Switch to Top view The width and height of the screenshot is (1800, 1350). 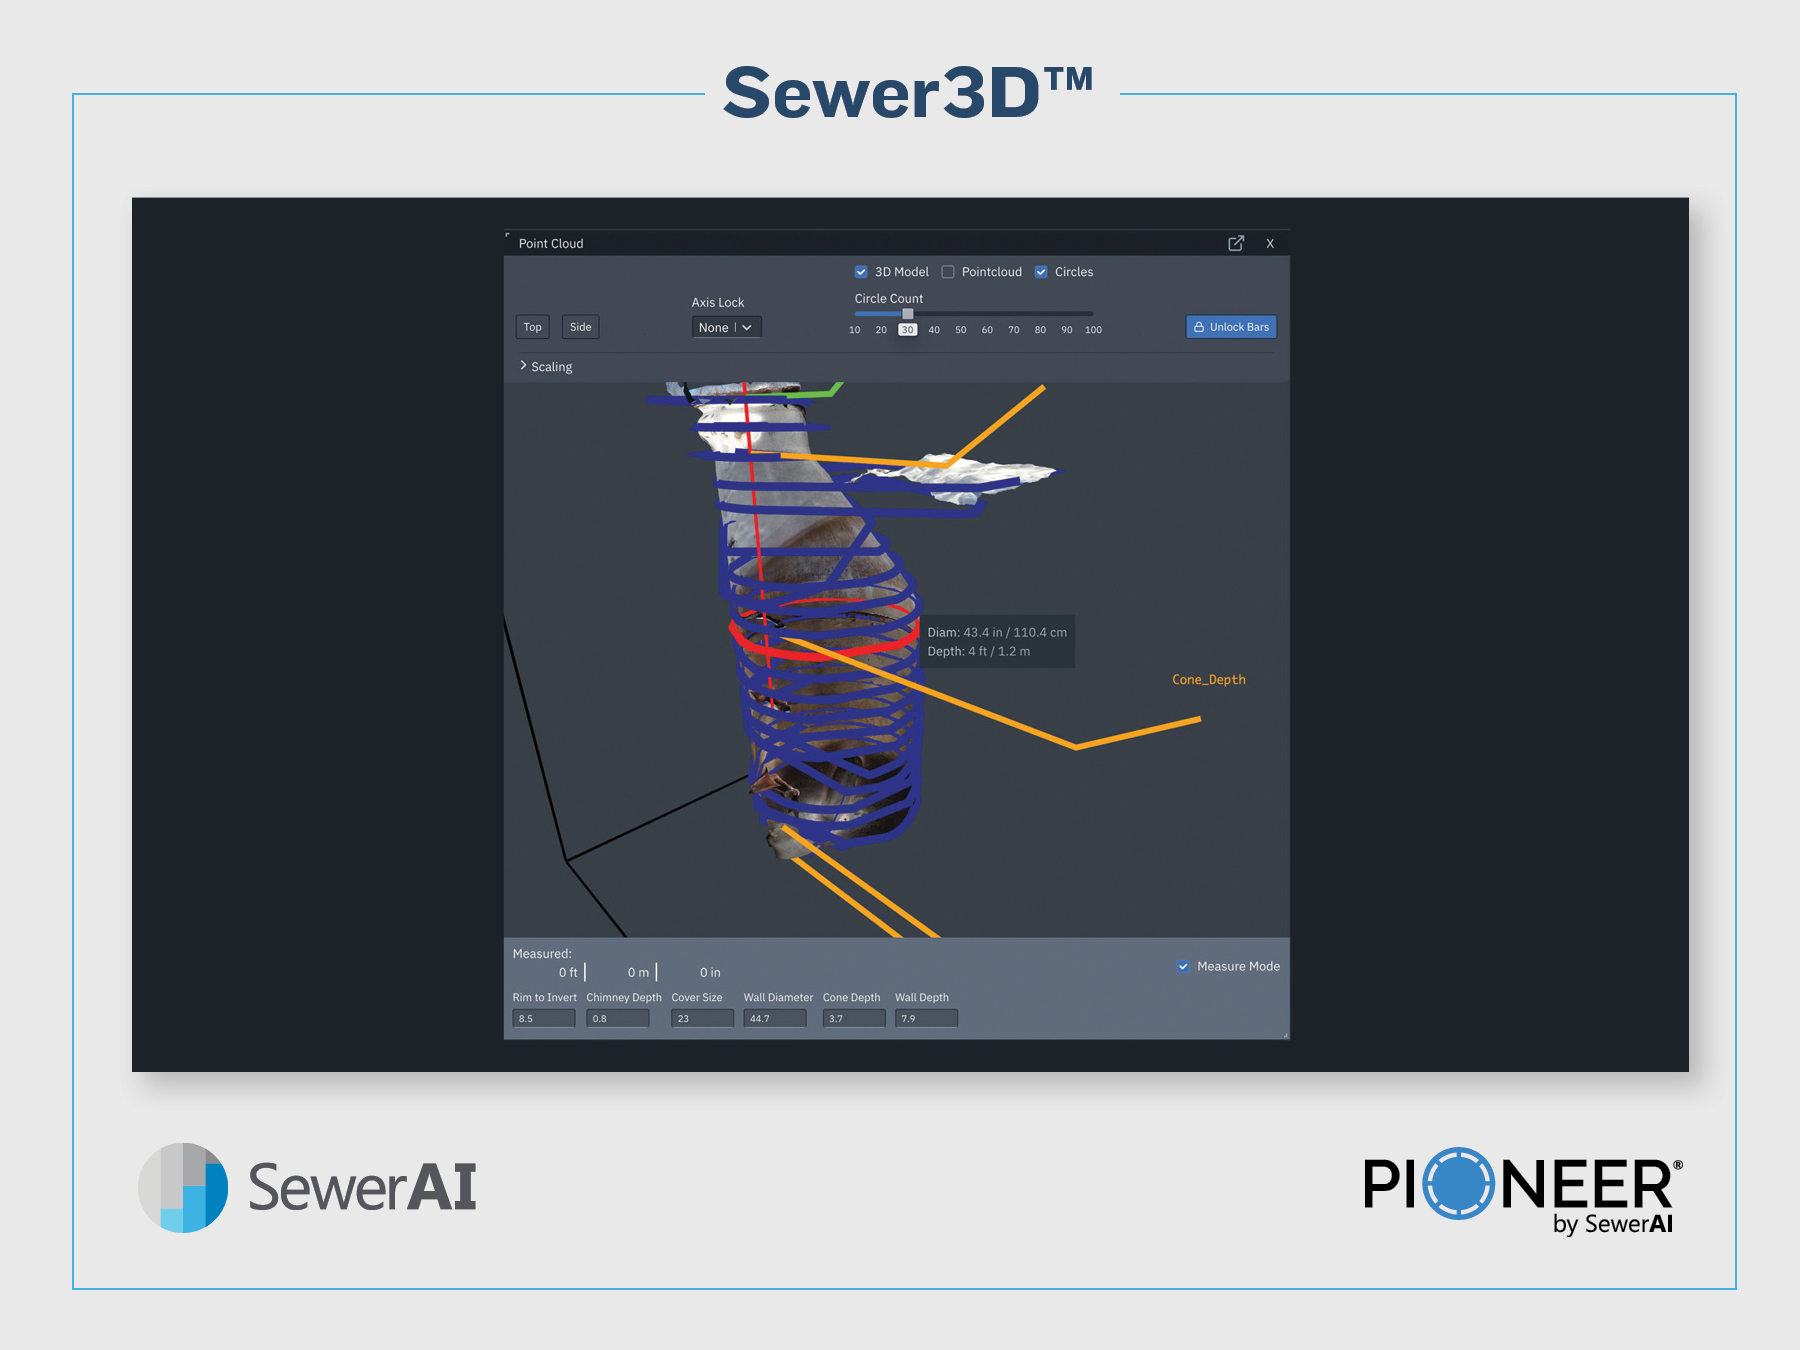point(533,327)
